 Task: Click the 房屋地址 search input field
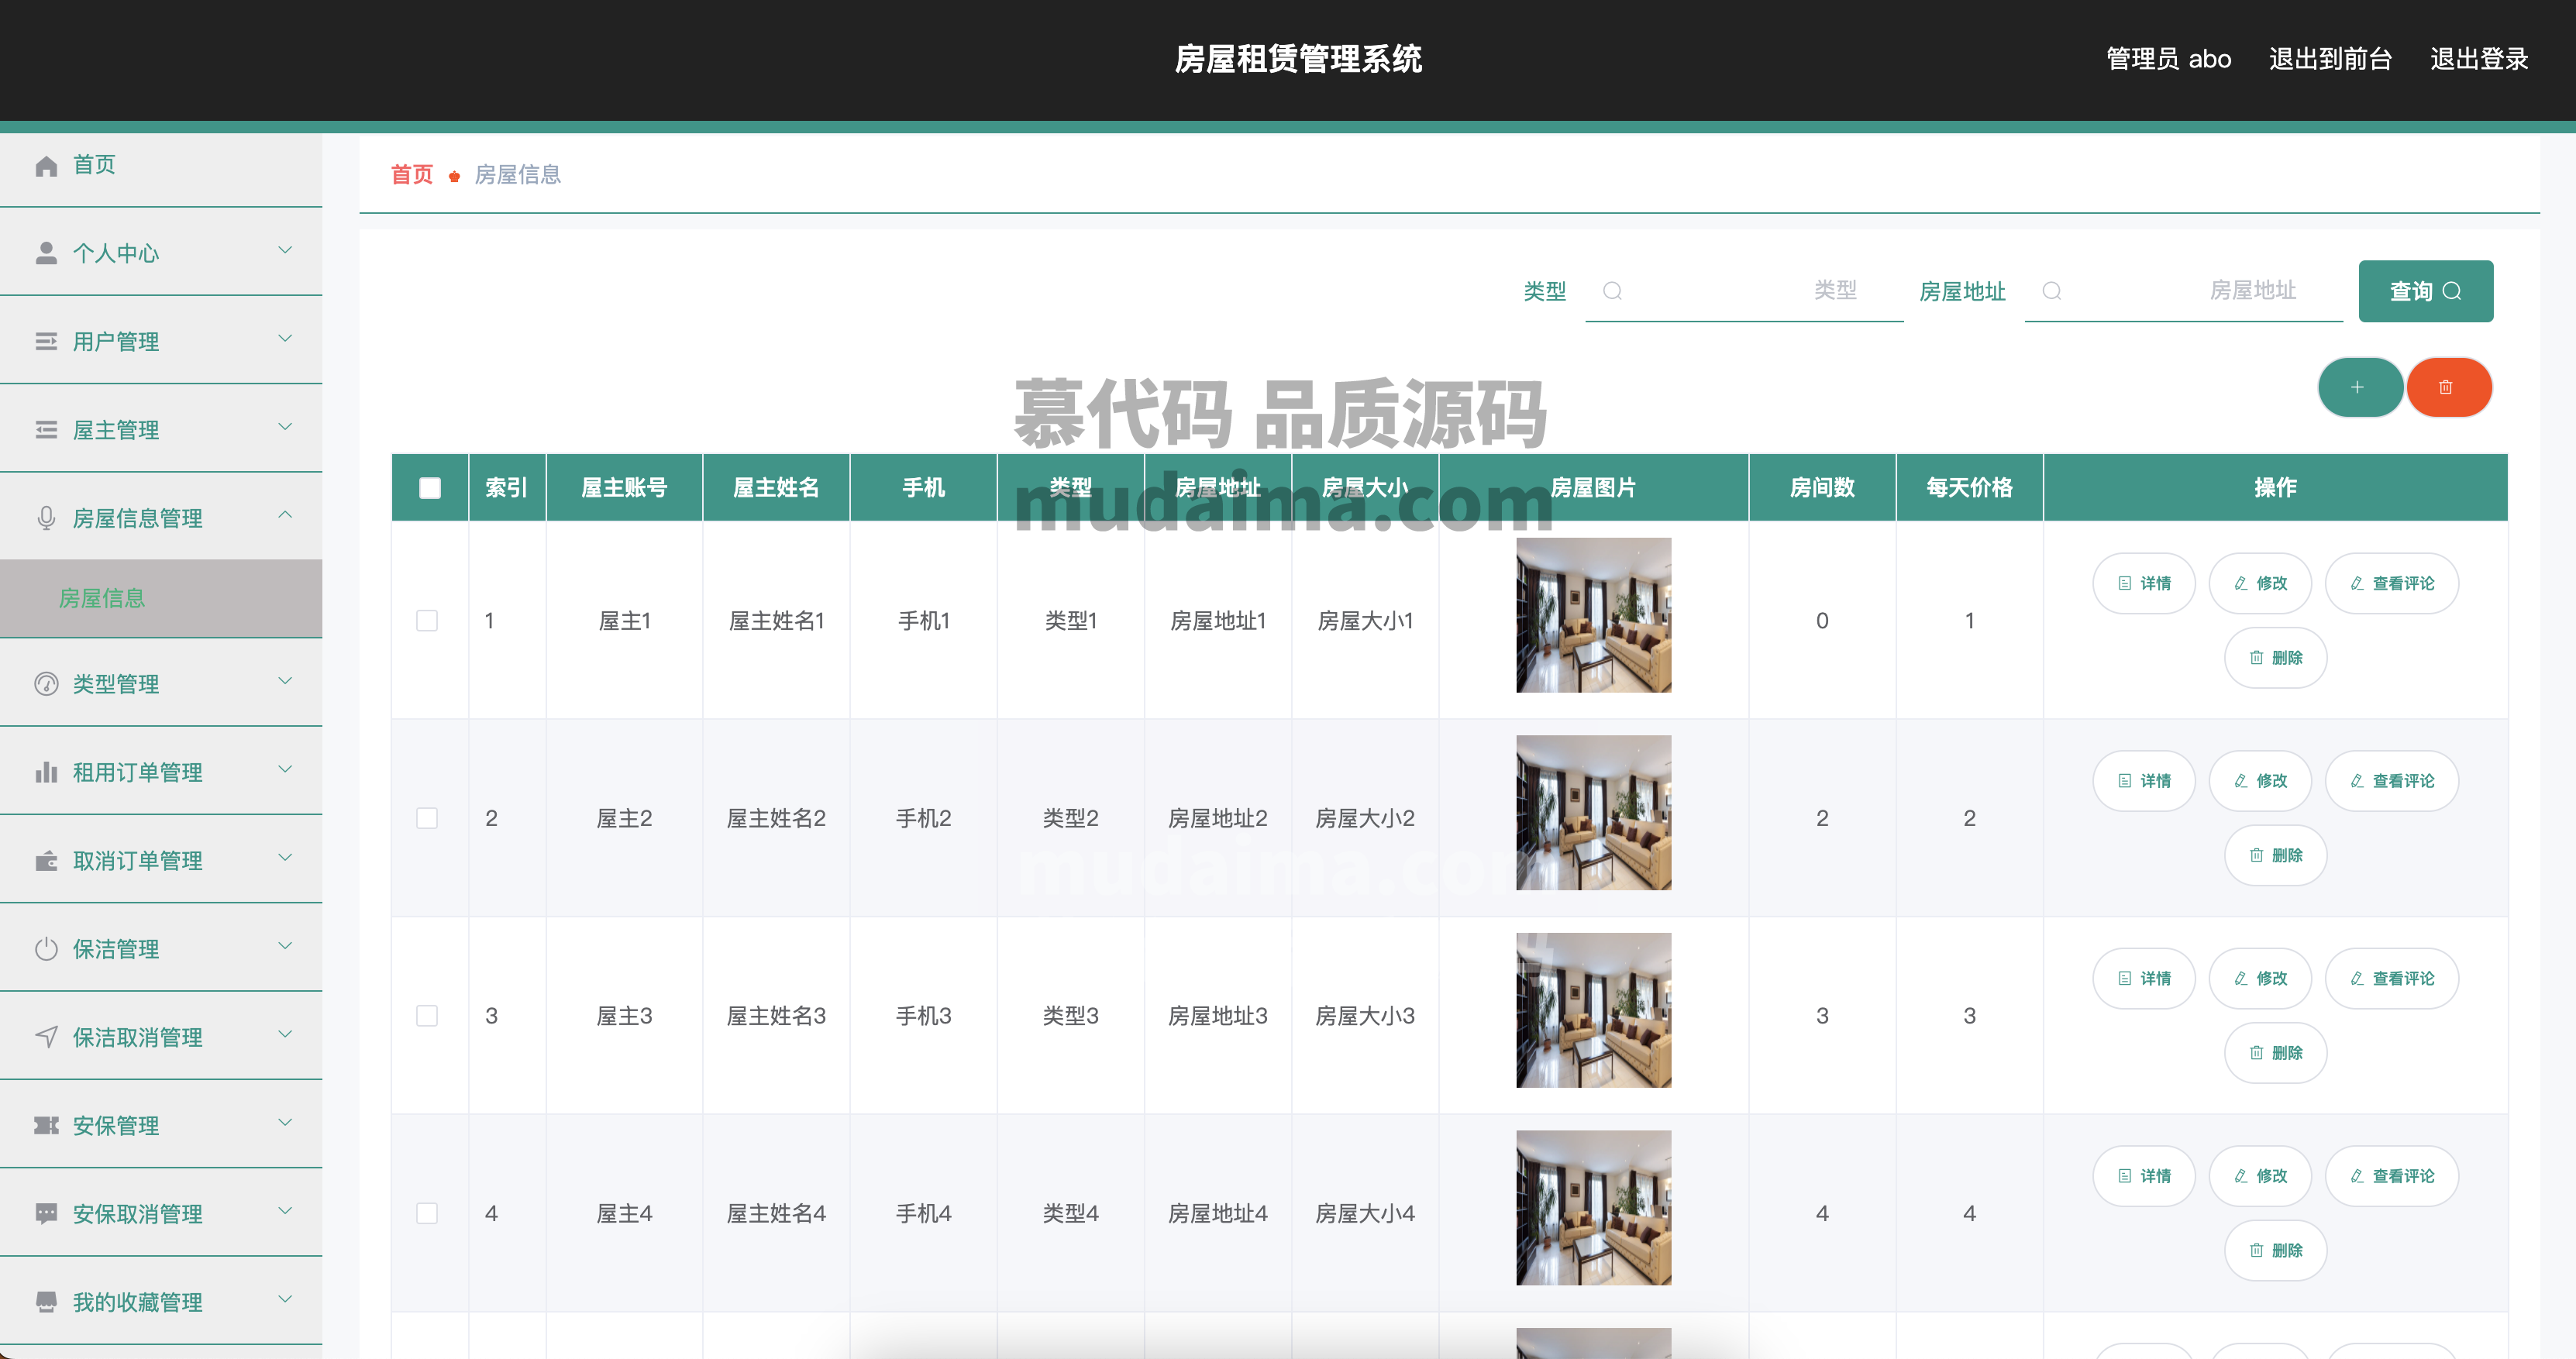(2184, 291)
